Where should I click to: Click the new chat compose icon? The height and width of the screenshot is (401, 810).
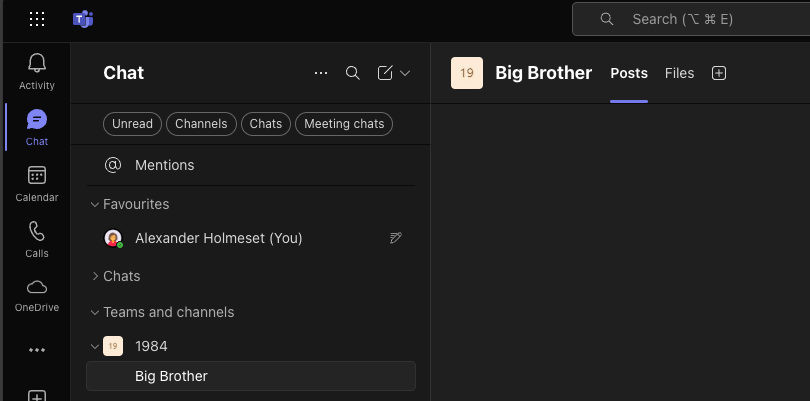tap(385, 73)
